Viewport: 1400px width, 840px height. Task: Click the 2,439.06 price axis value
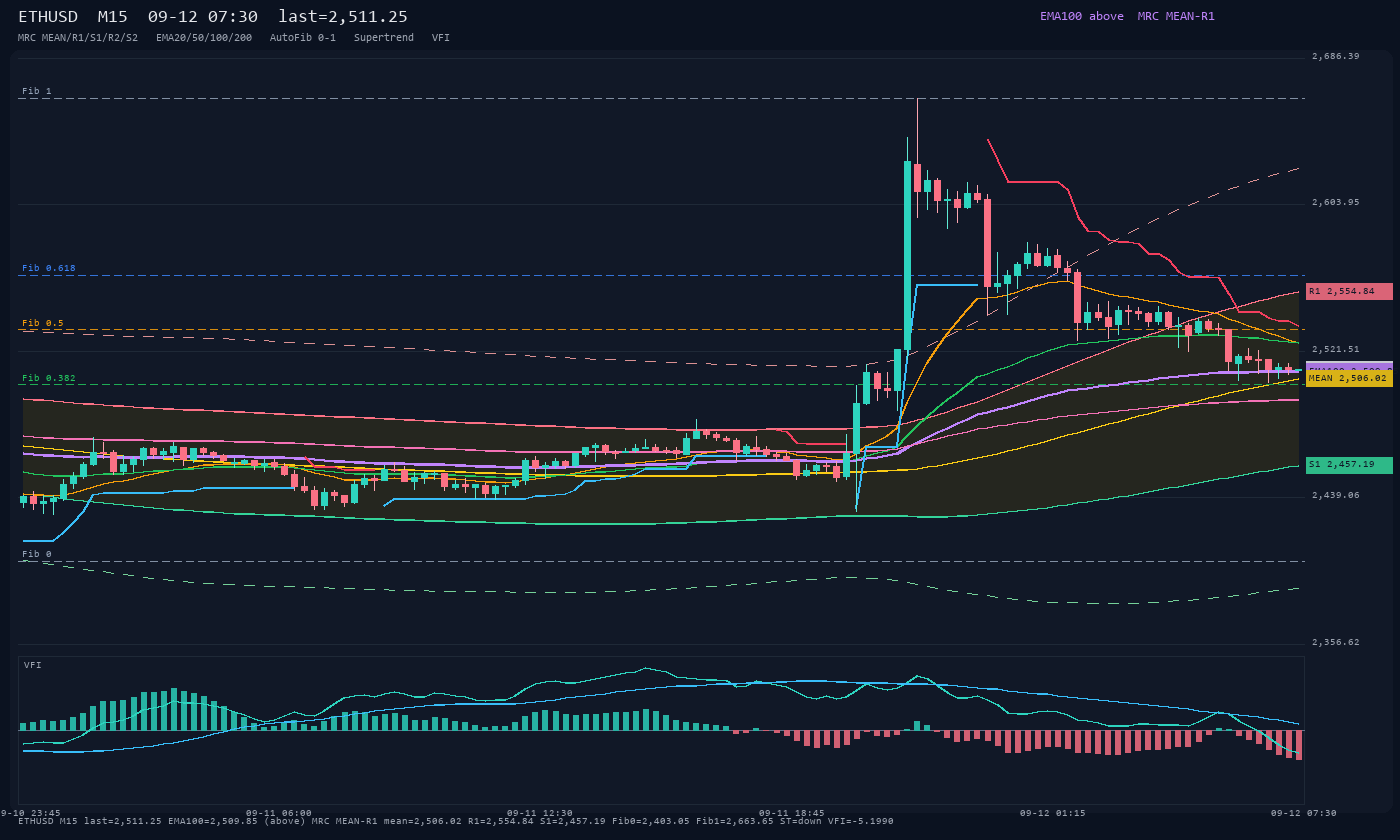pyautogui.click(x=1336, y=495)
